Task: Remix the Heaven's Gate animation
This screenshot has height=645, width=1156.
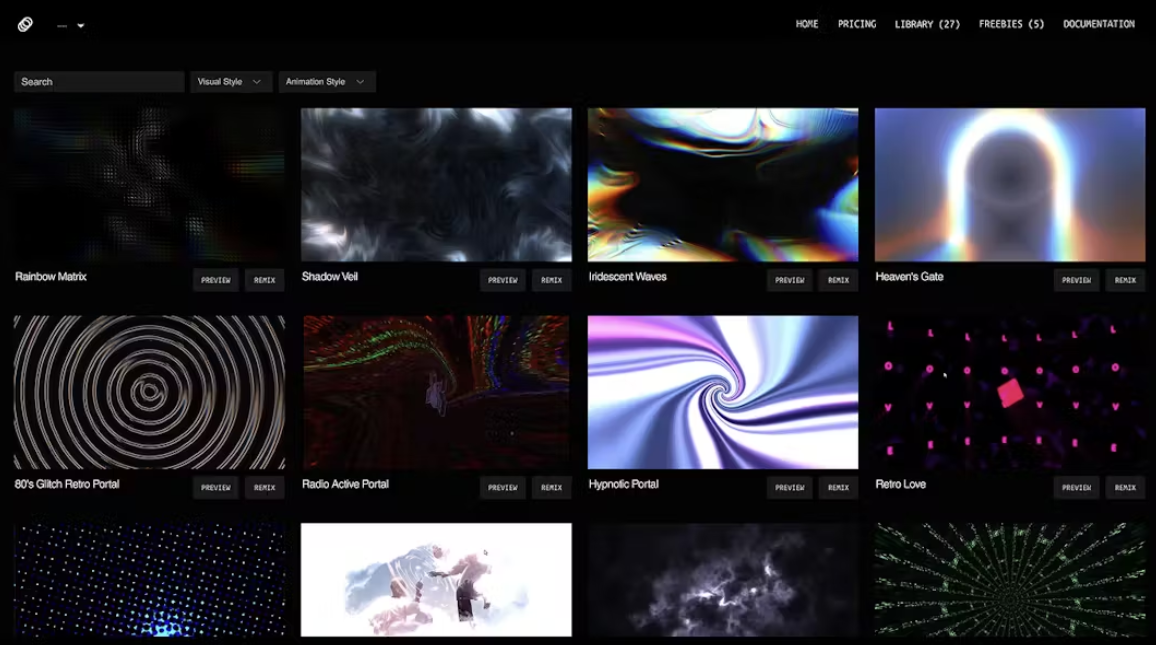Action: pos(1125,280)
